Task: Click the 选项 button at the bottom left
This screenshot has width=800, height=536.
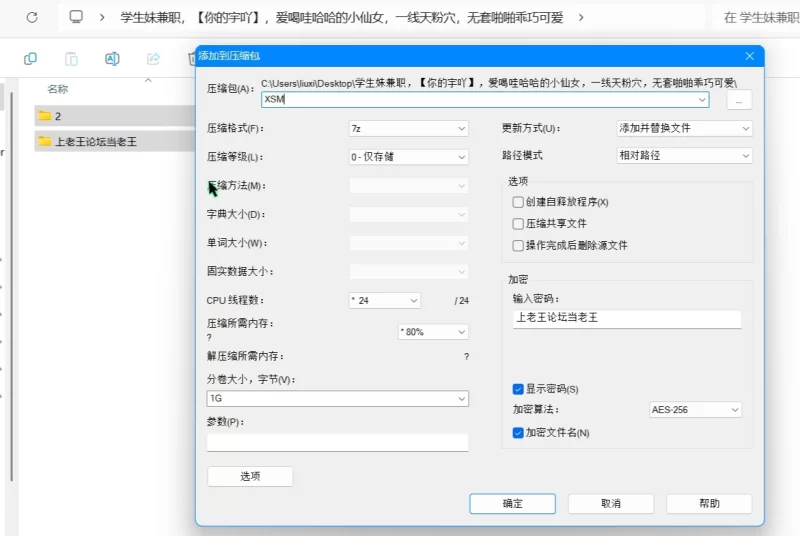Action: [x=250, y=476]
